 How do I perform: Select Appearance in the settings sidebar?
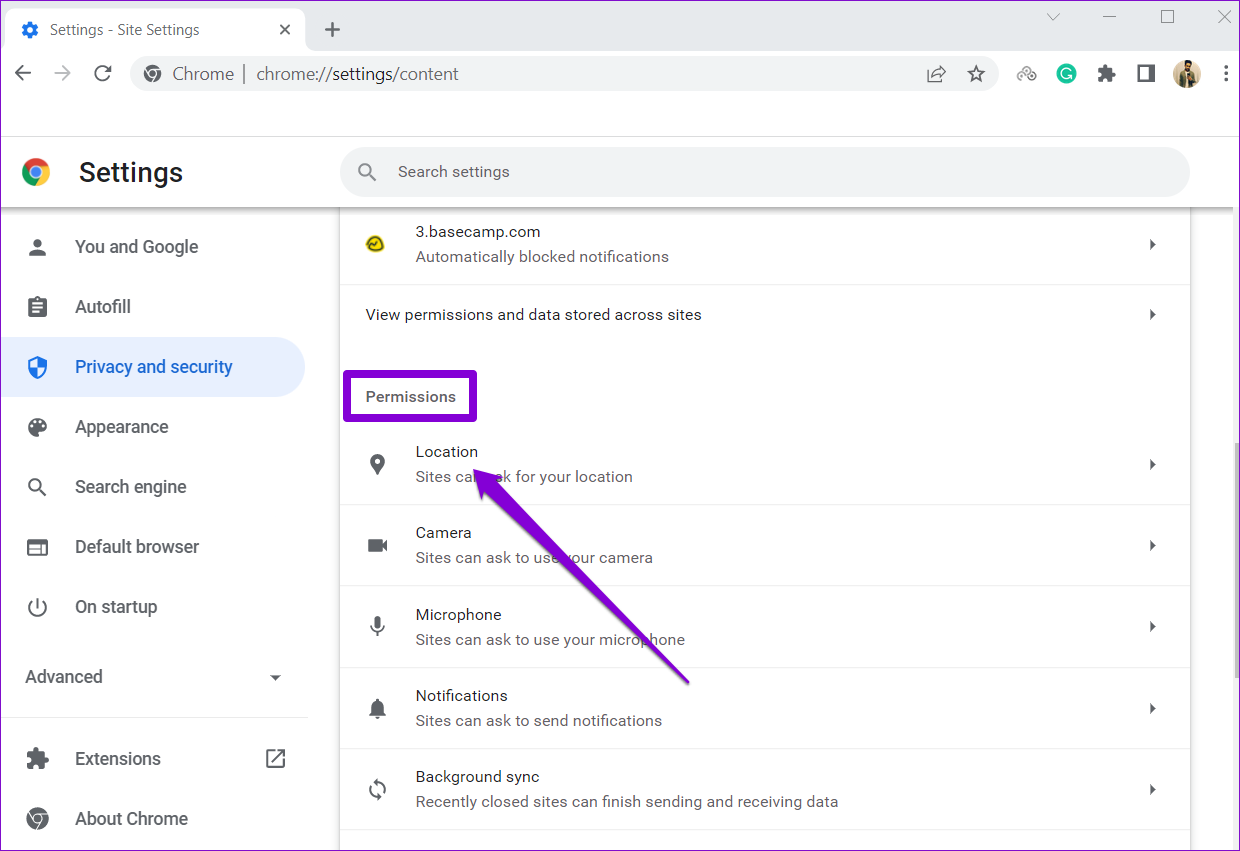pos(121,427)
